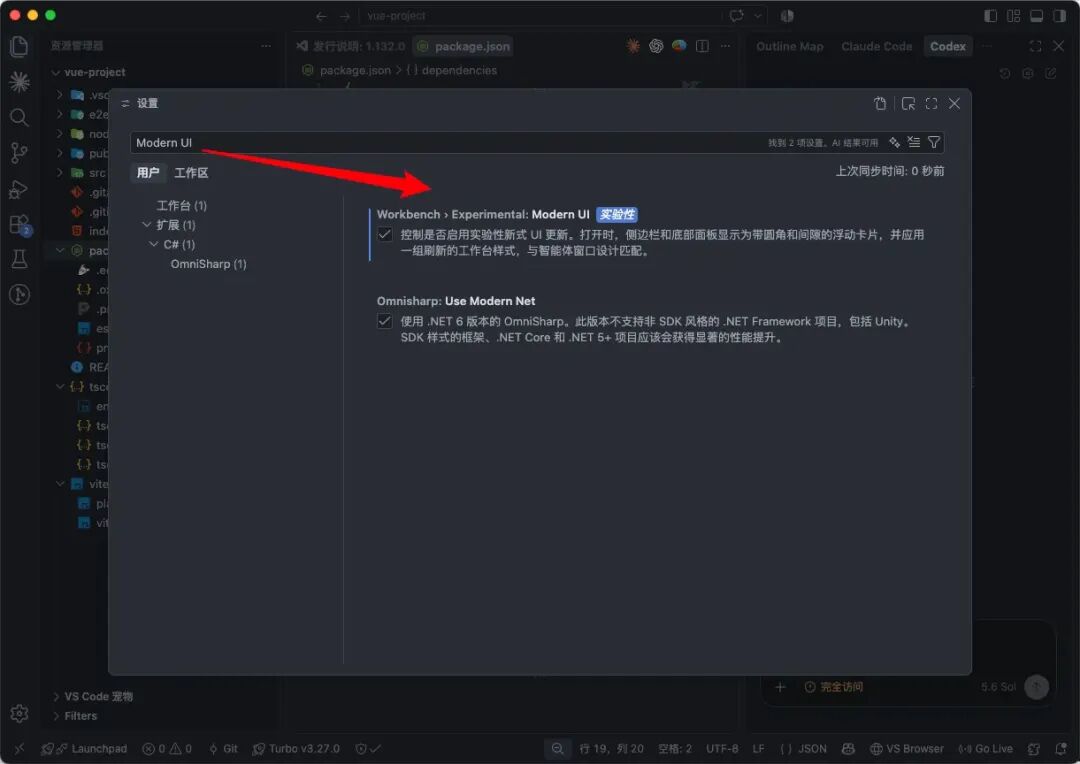Toggle the primary side bar layout icon
This screenshot has width=1080, height=764.
pos(990,16)
